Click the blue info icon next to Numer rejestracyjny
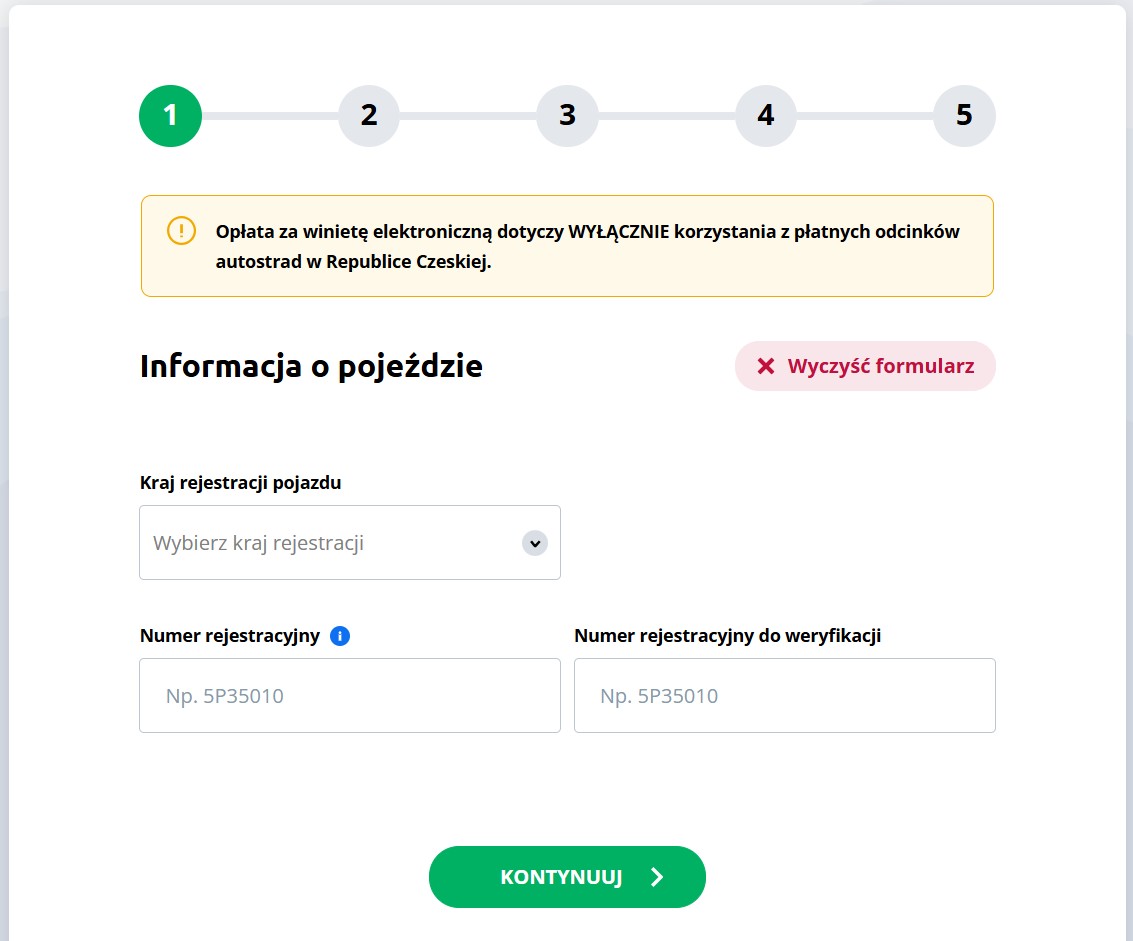 click(339, 636)
